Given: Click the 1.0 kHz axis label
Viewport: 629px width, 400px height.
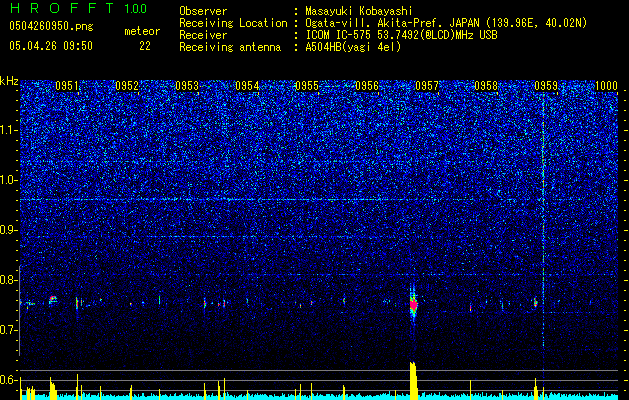Looking at the screenshot, I should coord(9,181).
